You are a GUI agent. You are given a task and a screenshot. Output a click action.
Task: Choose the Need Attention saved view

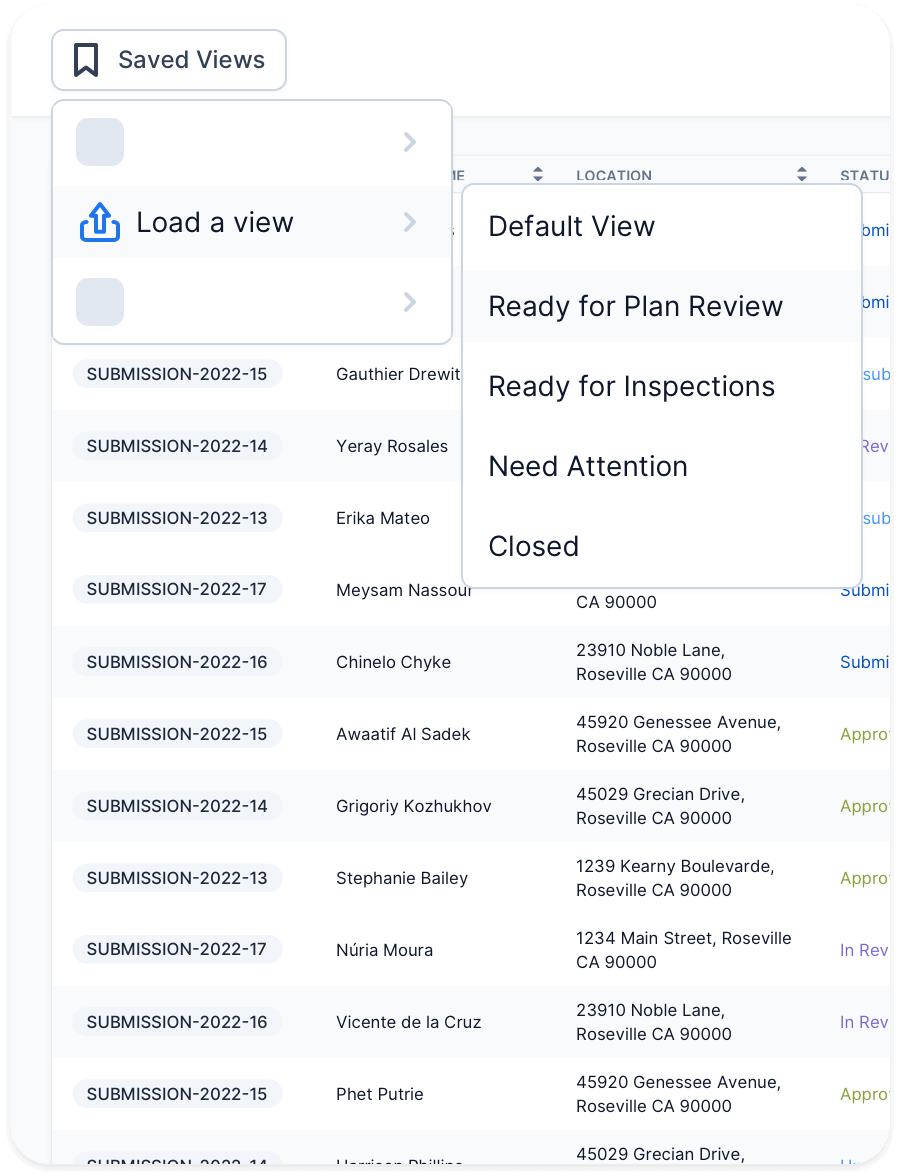(588, 466)
